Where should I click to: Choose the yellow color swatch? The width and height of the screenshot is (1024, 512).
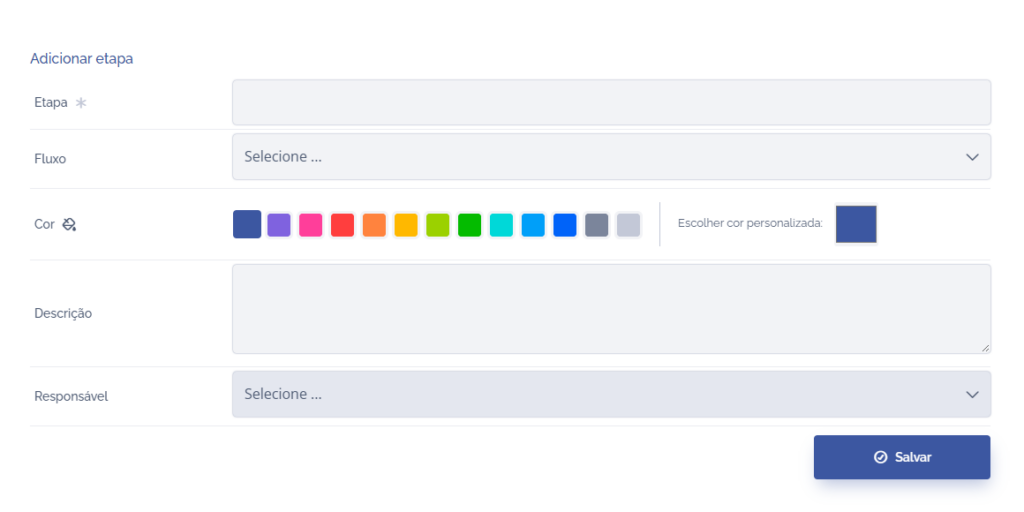(406, 225)
